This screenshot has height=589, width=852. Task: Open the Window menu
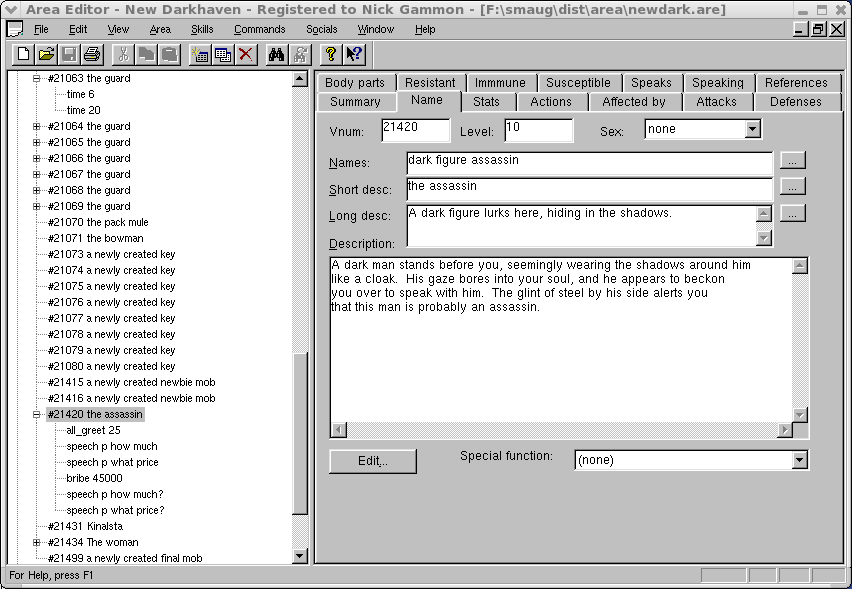click(x=375, y=29)
